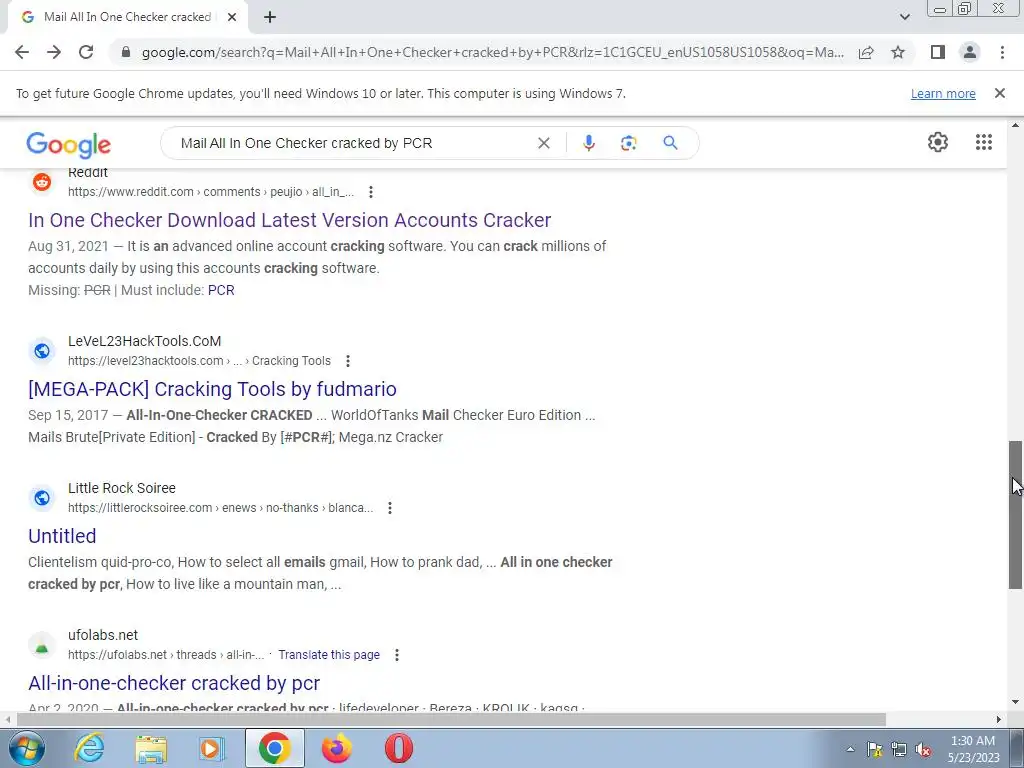This screenshot has width=1024, height=768.
Task: Click the scrollbar down arrow
Action: (1016, 703)
